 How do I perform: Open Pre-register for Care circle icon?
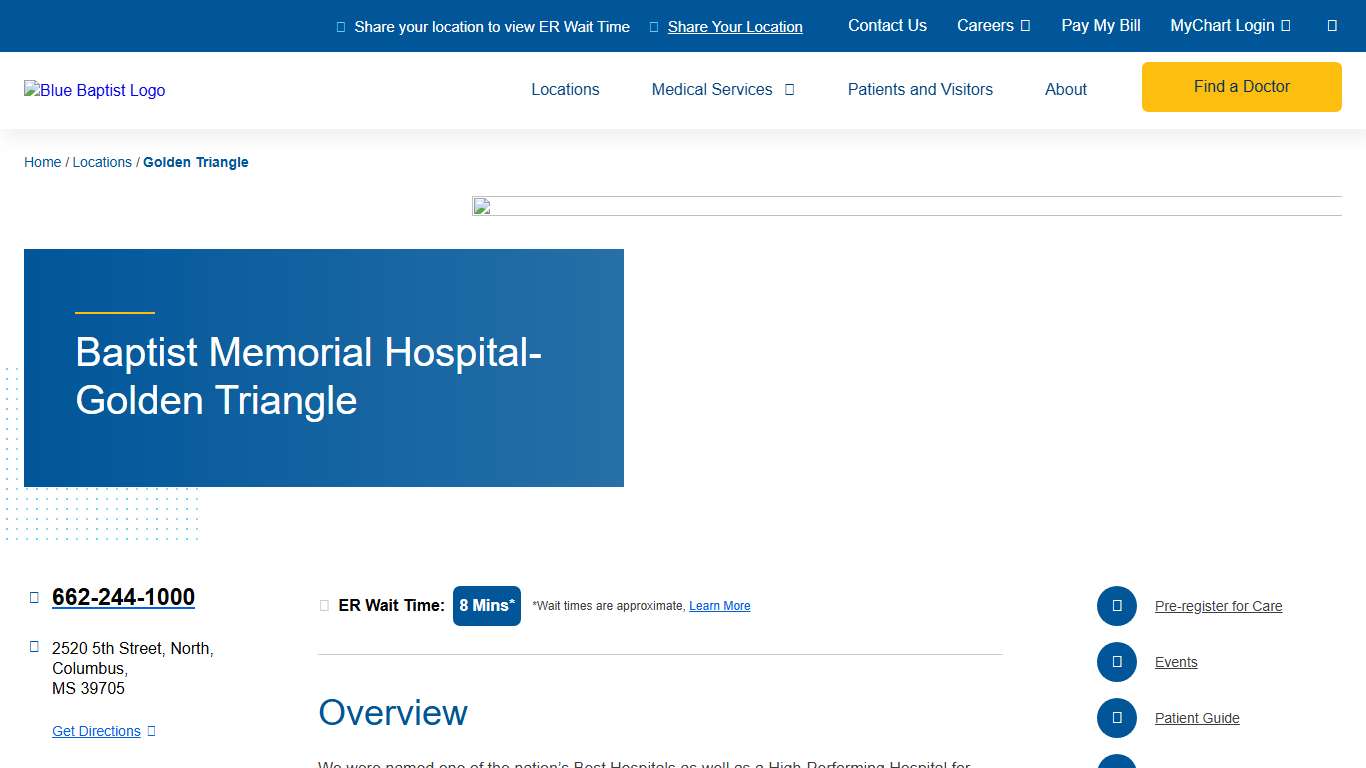coord(1117,606)
